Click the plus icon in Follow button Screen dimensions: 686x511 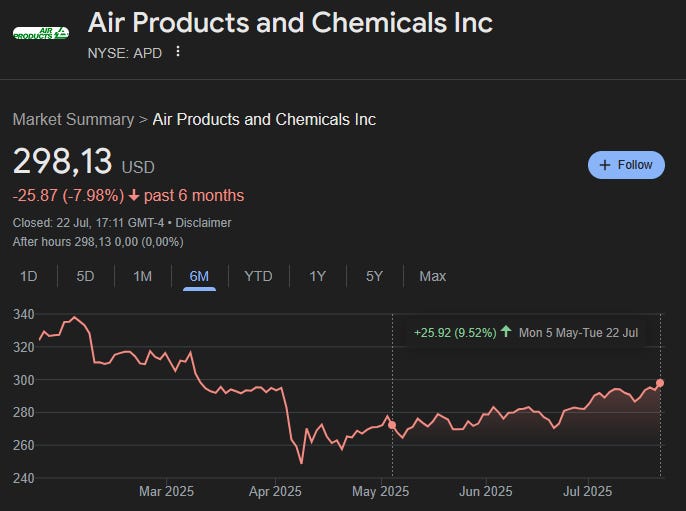point(605,165)
